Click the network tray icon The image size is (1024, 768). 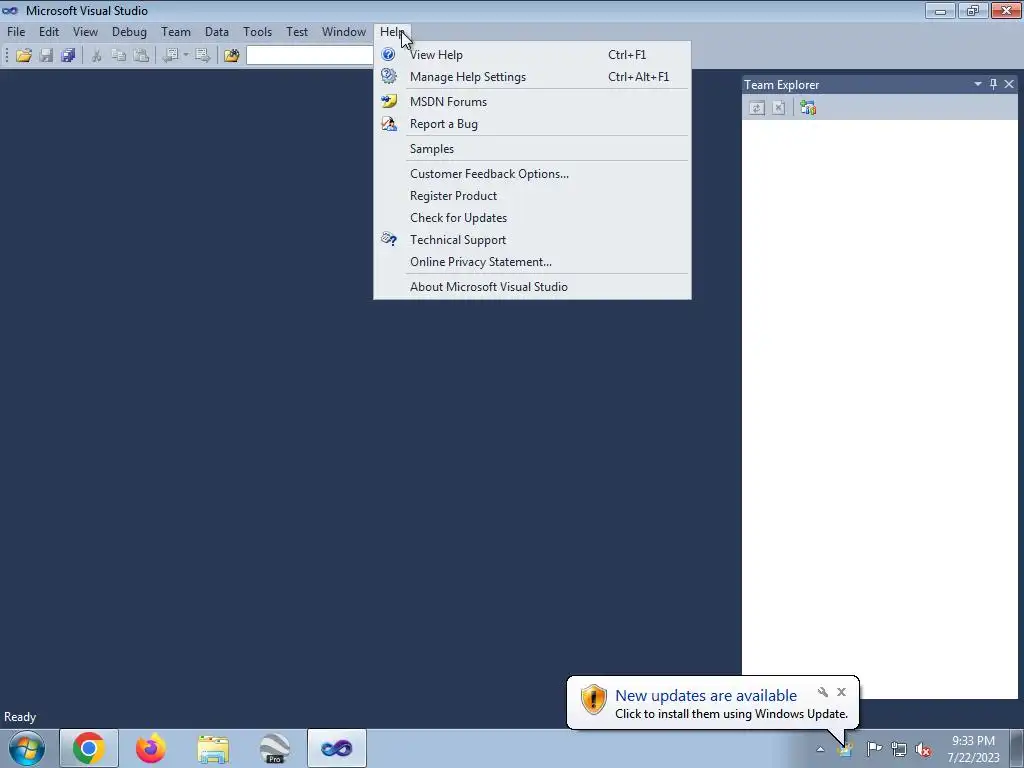899,749
